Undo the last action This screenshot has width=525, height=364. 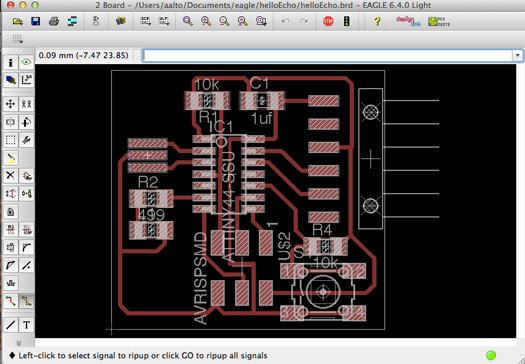point(285,21)
